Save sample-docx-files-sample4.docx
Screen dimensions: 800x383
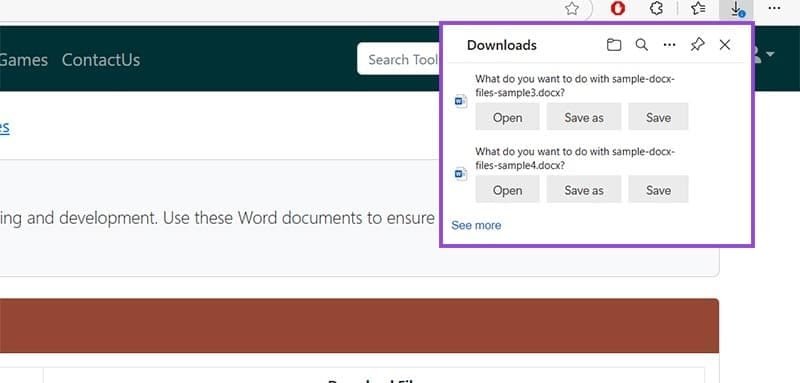[x=658, y=189]
